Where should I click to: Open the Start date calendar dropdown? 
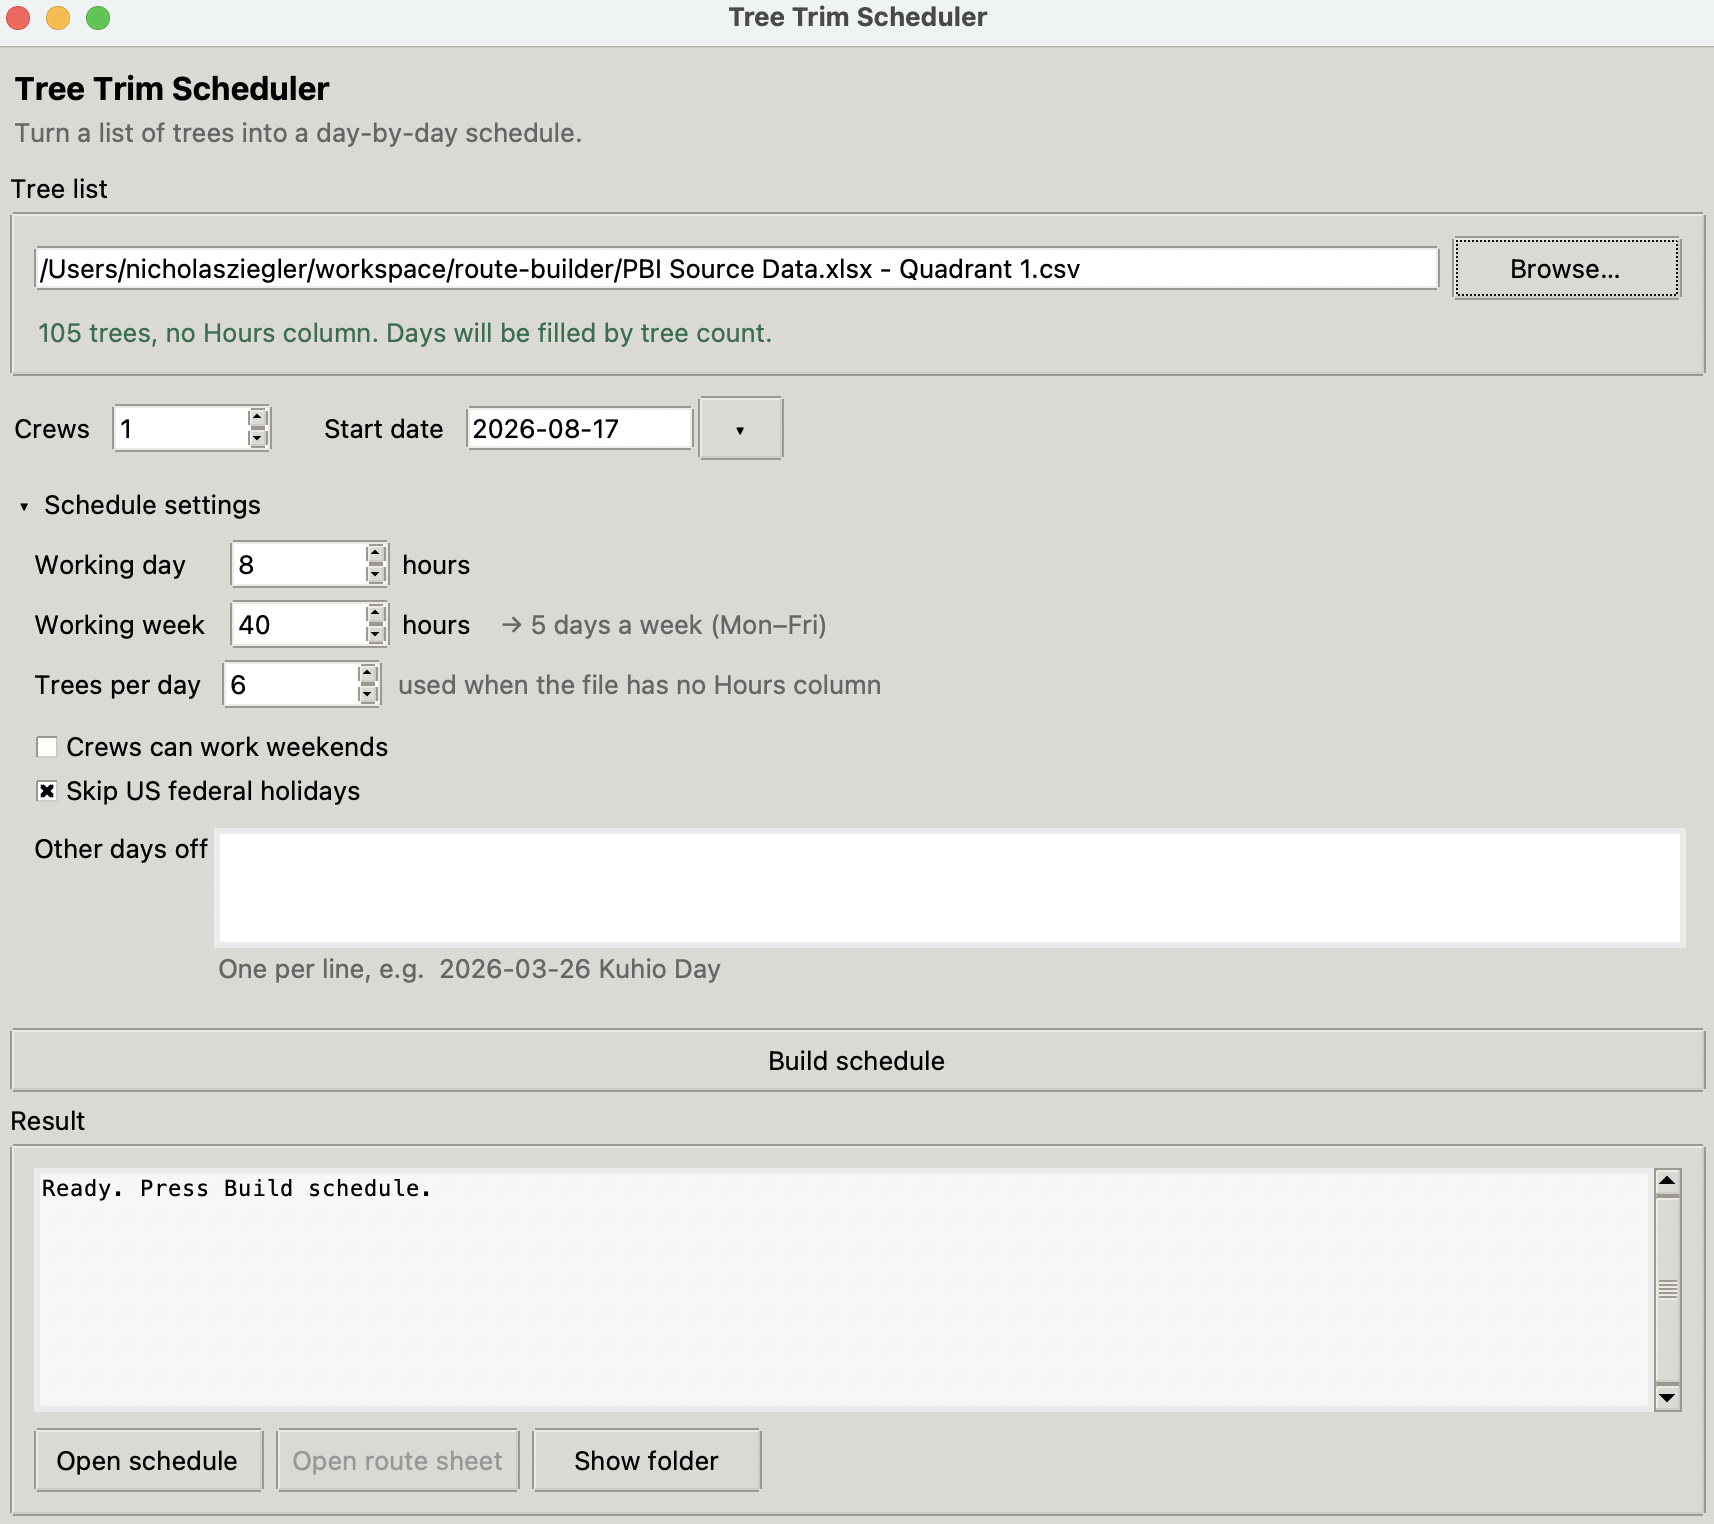pyautogui.click(x=740, y=429)
